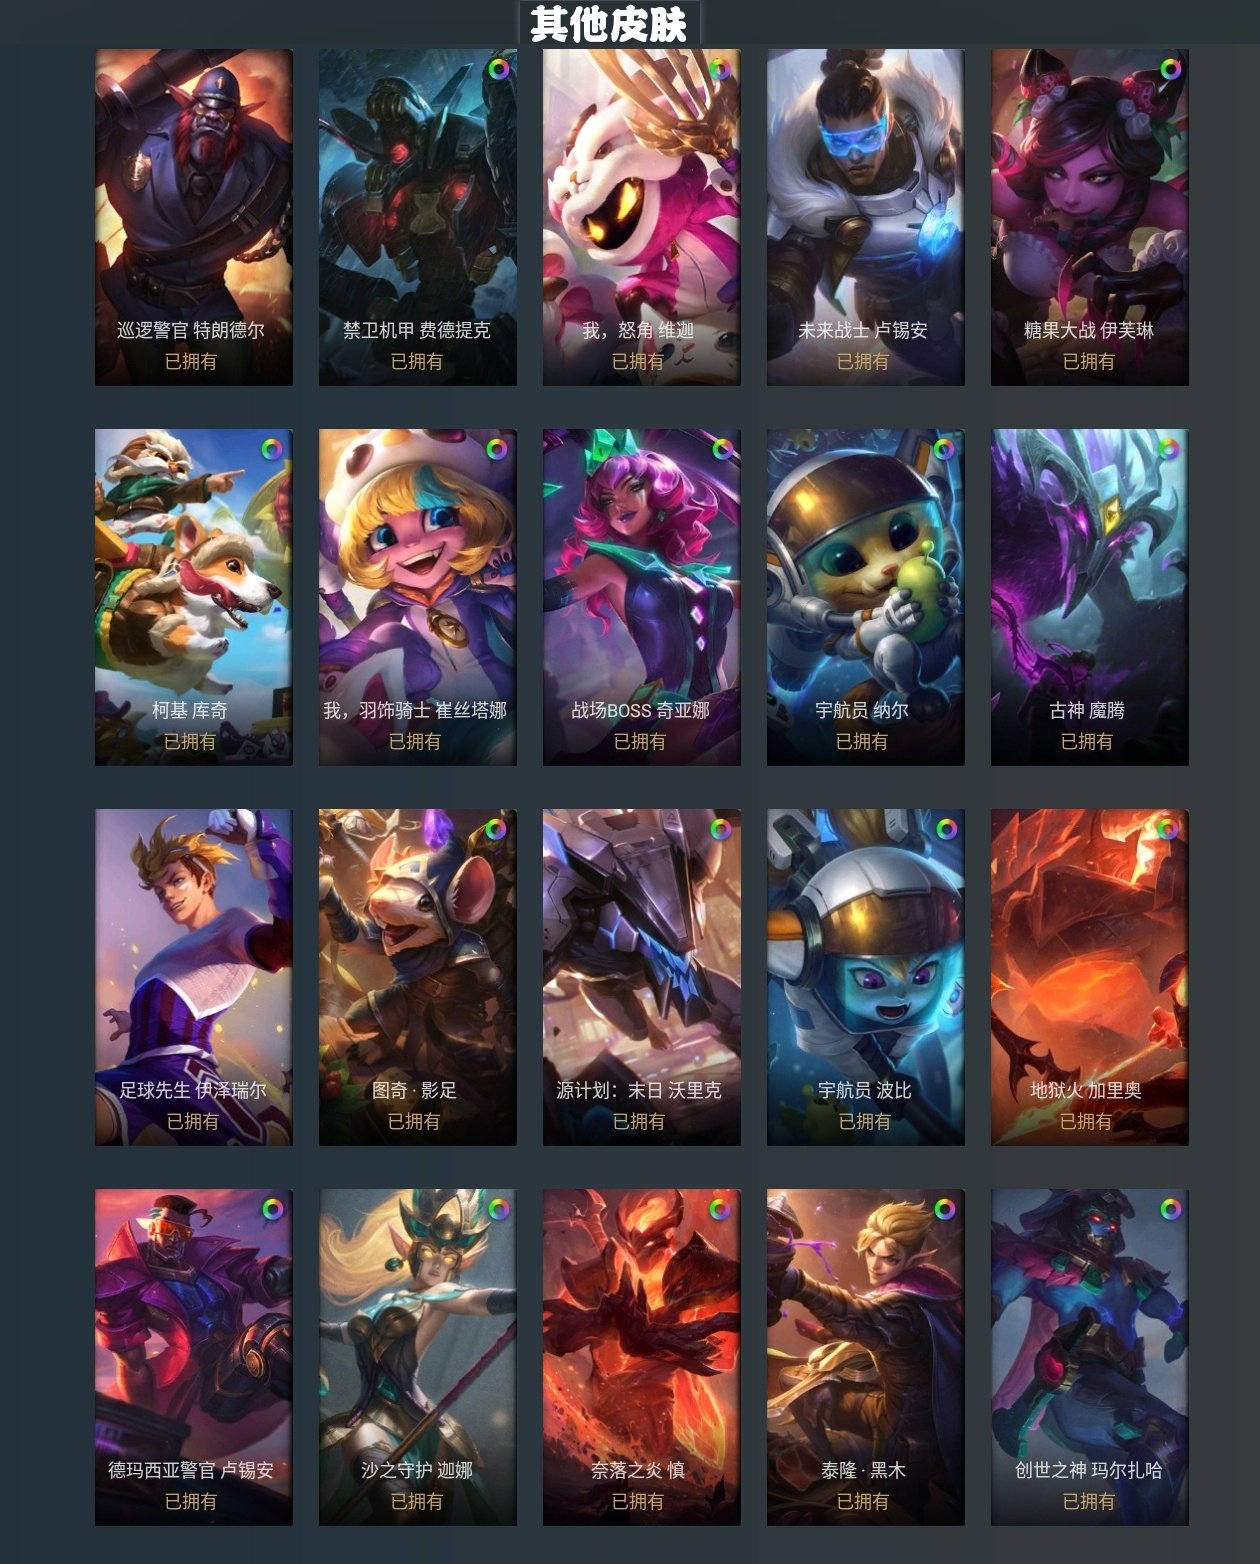This screenshot has height=1564, width=1260.
Task: Open the 巡逻警官 特朗德尔 skin card
Action: [x=194, y=217]
